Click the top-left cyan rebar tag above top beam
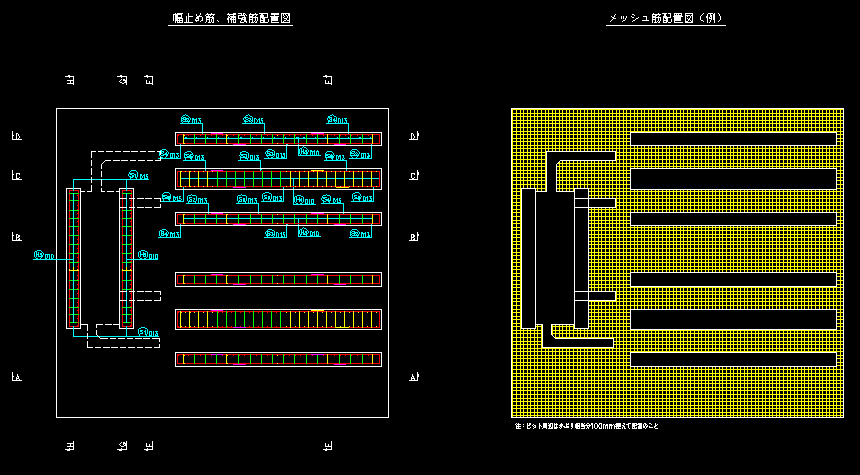This screenshot has height=475, width=860. click(x=191, y=121)
